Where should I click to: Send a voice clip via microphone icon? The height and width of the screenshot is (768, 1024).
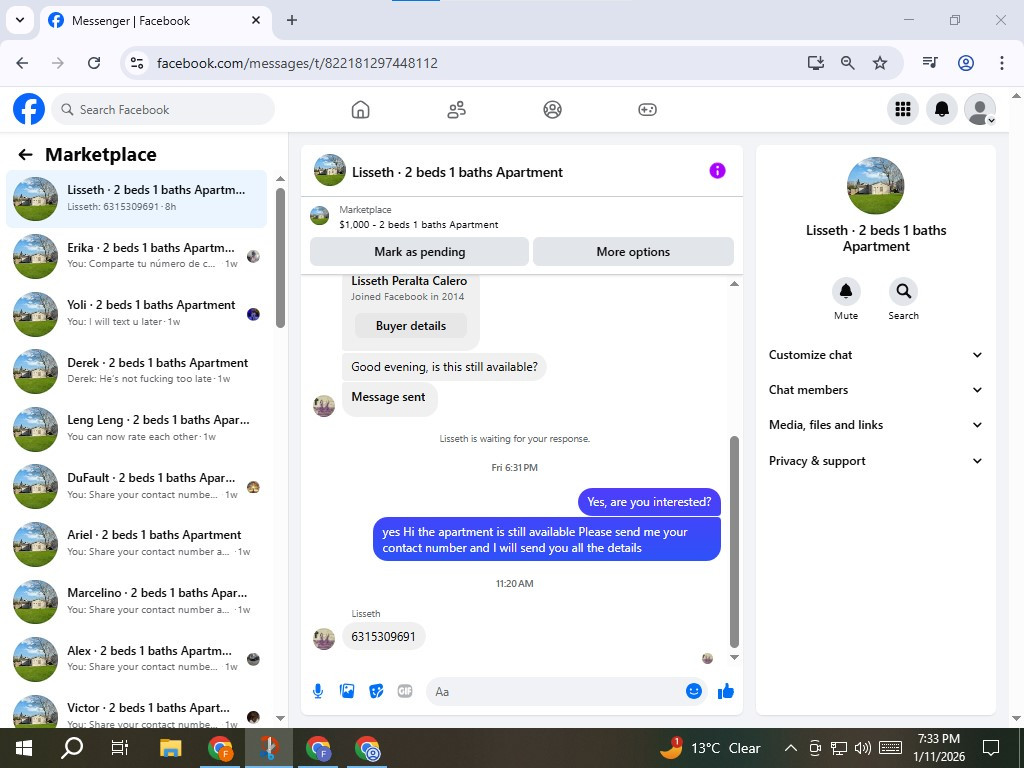point(318,691)
